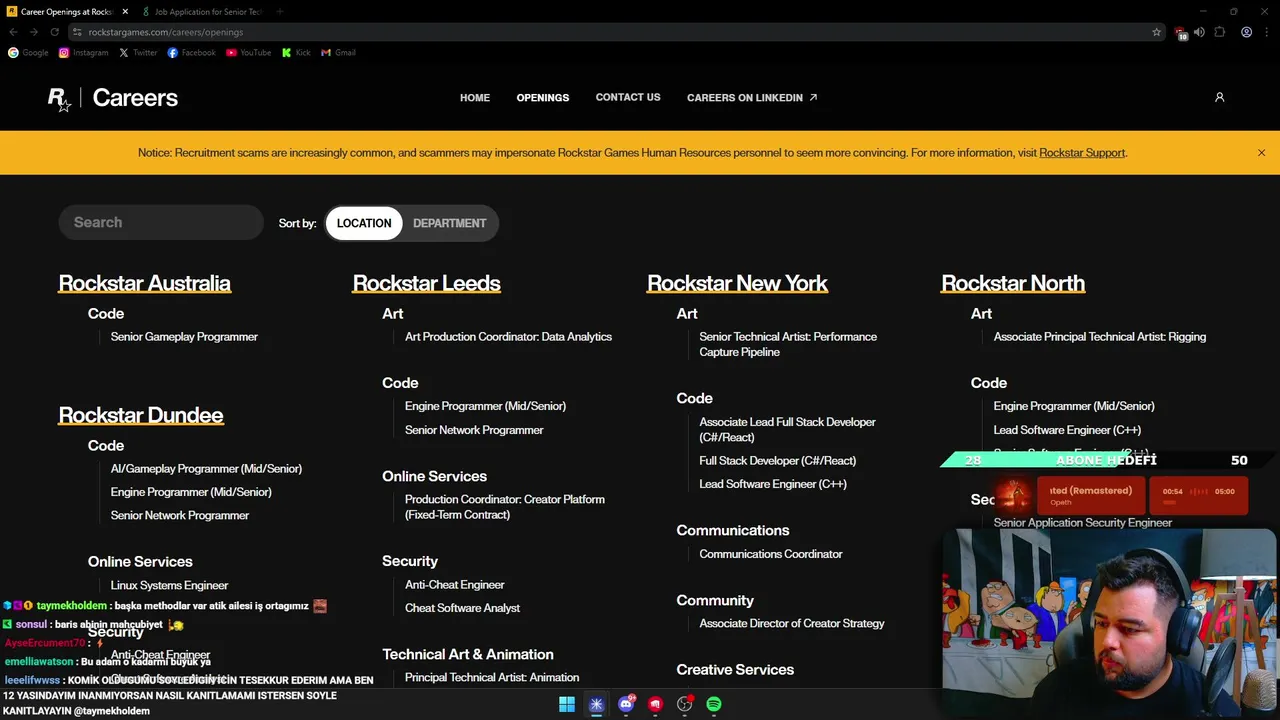1280x720 pixels.
Task: Open Senior Gameplay Programmer job in Australia
Action: [x=184, y=337]
